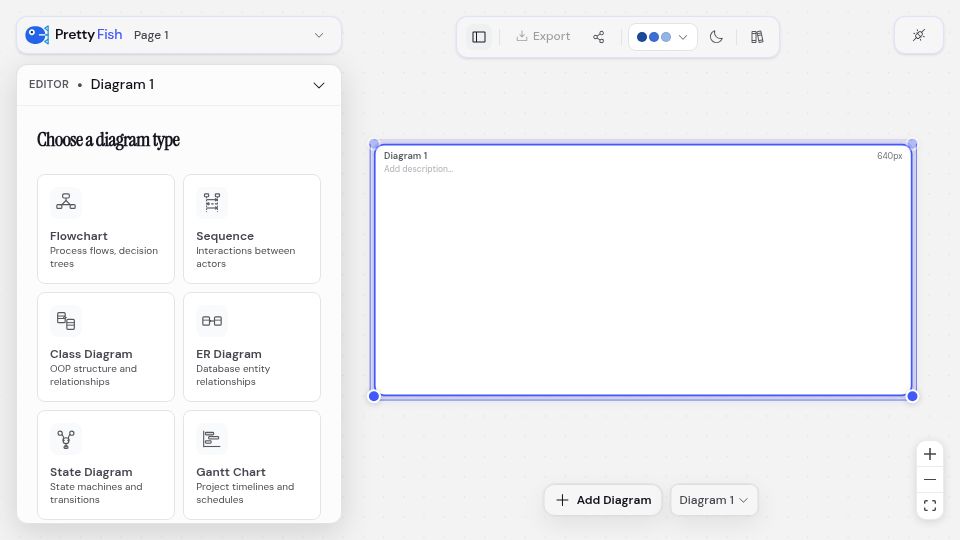The height and width of the screenshot is (540, 960).
Task: Click the bottom-right resize handle
Action: pyautogui.click(x=912, y=396)
